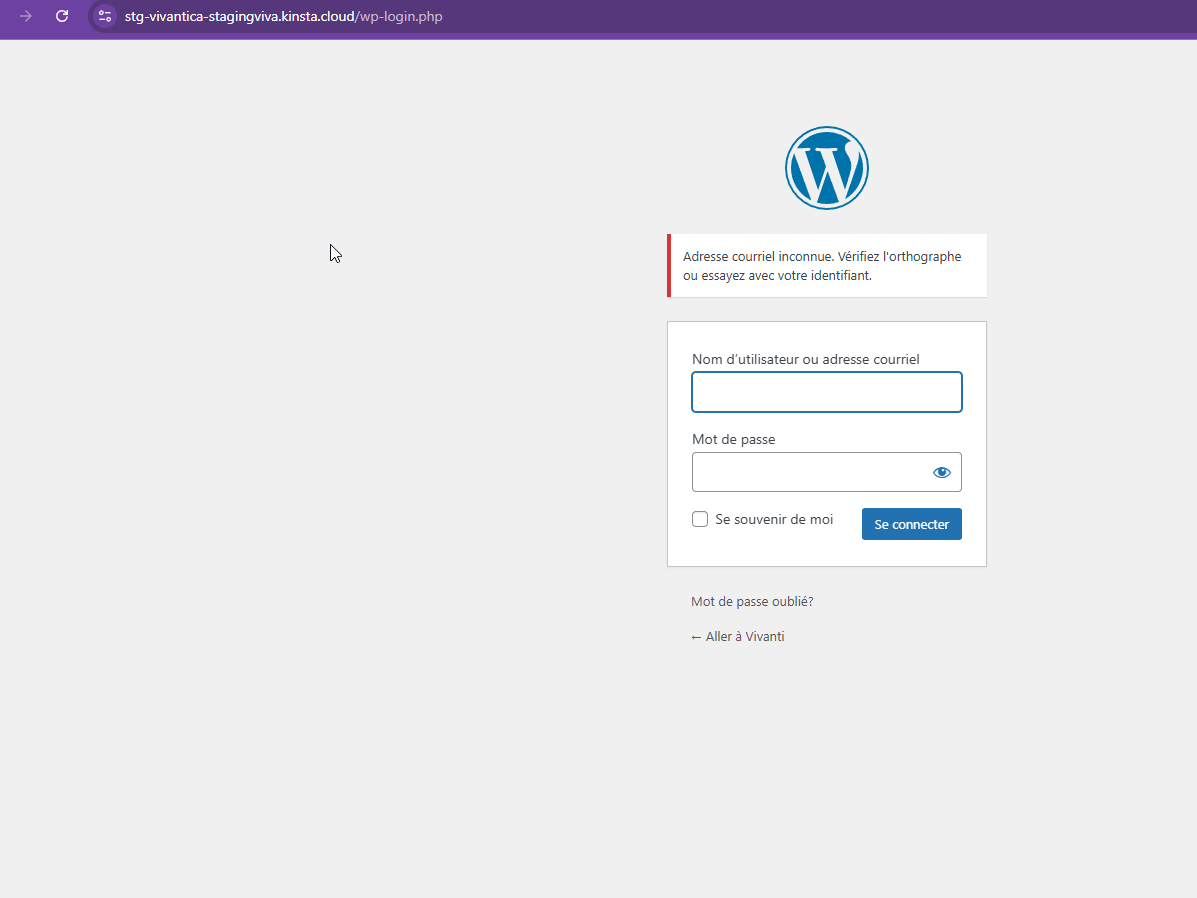Open the 'Mot de passe oublié?' link
Screen dimensions: 1197x898
752,602
